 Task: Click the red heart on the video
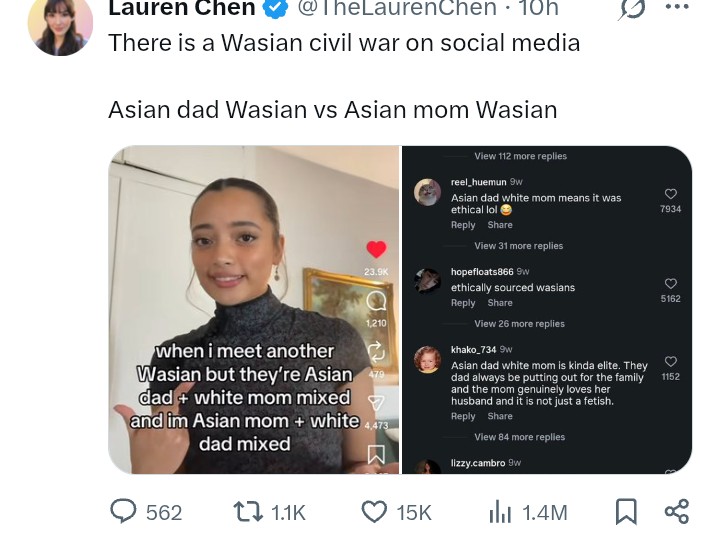click(x=376, y=249)
